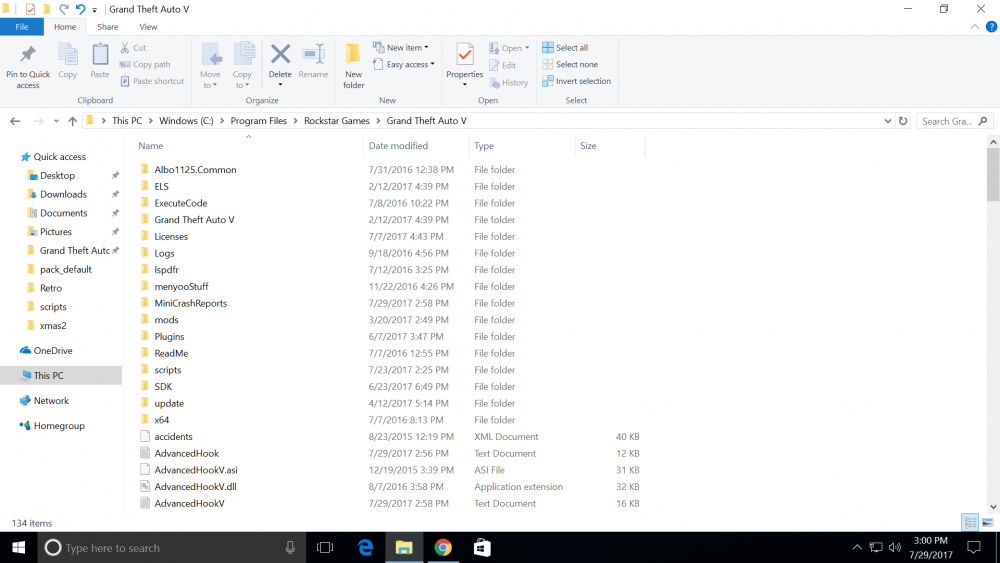The image size is (1000, 563).
Task: Expand the Delete button dropdown arrow
Action: (280, 84)
